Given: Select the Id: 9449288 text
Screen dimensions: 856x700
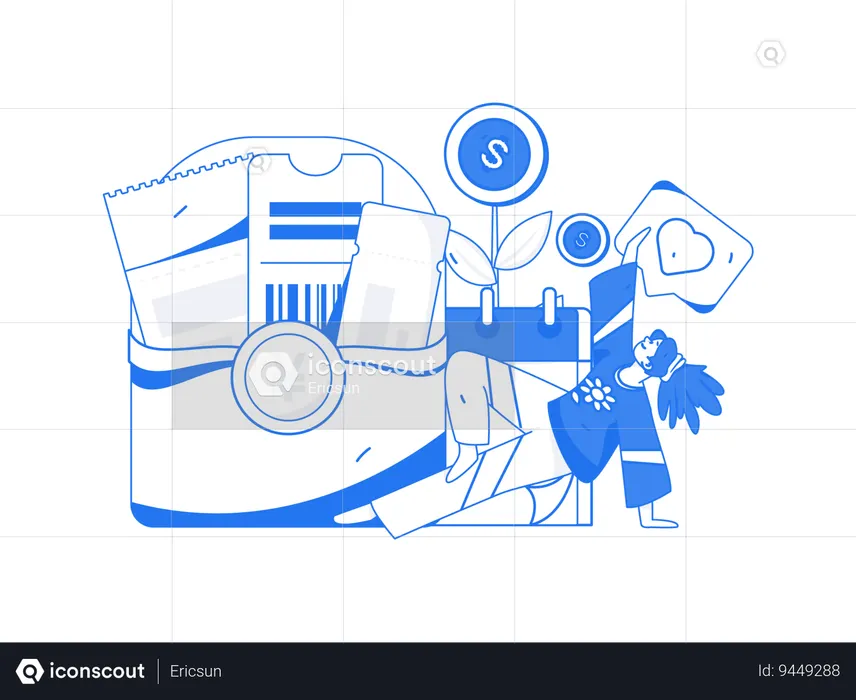Looking at the screenshot, I should 799,671.
